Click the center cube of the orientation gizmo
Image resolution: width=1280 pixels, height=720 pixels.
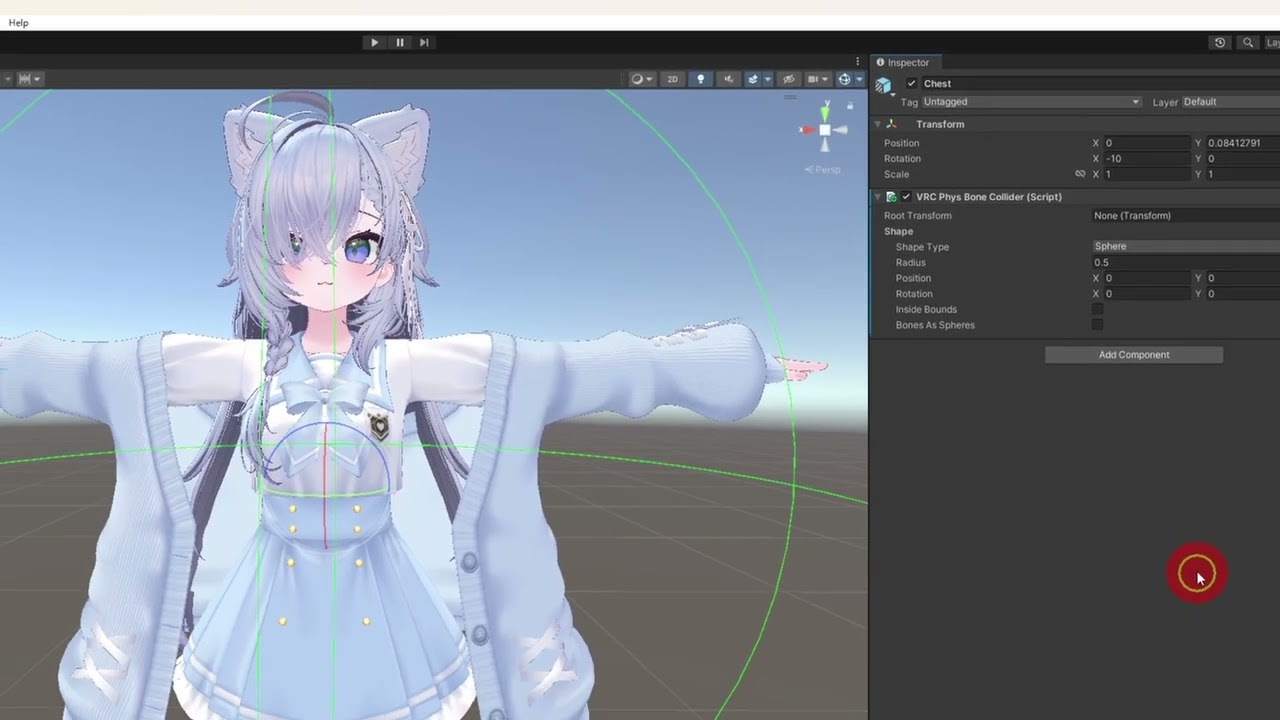point(825,130)
